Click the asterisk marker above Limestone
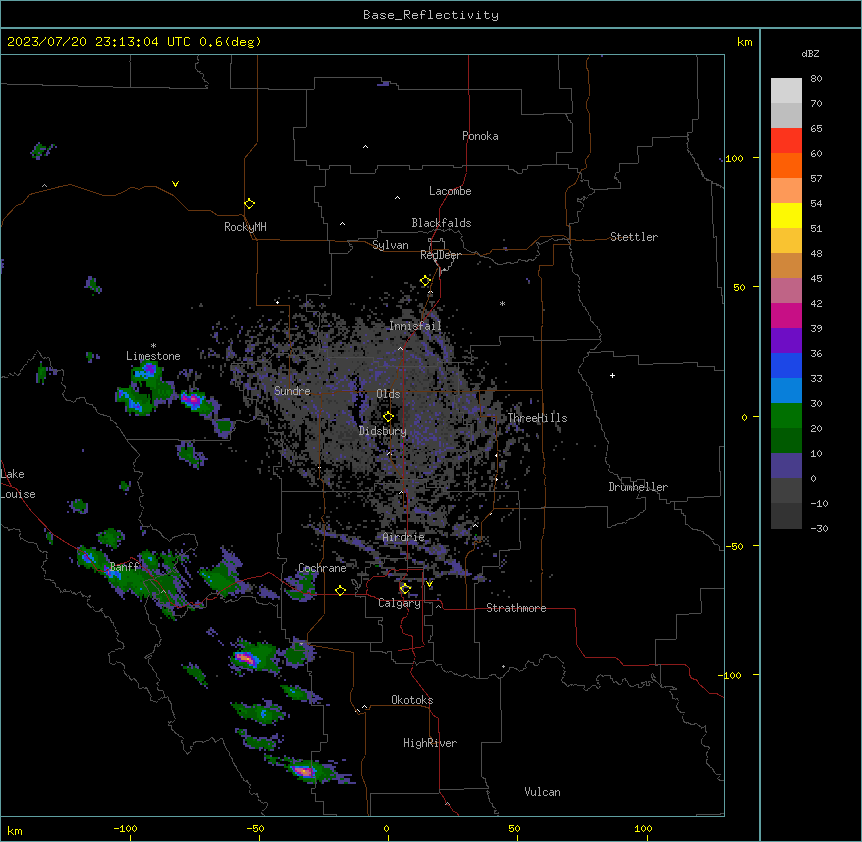This screenshot has height=842, width=862. (x=153, y=346)
